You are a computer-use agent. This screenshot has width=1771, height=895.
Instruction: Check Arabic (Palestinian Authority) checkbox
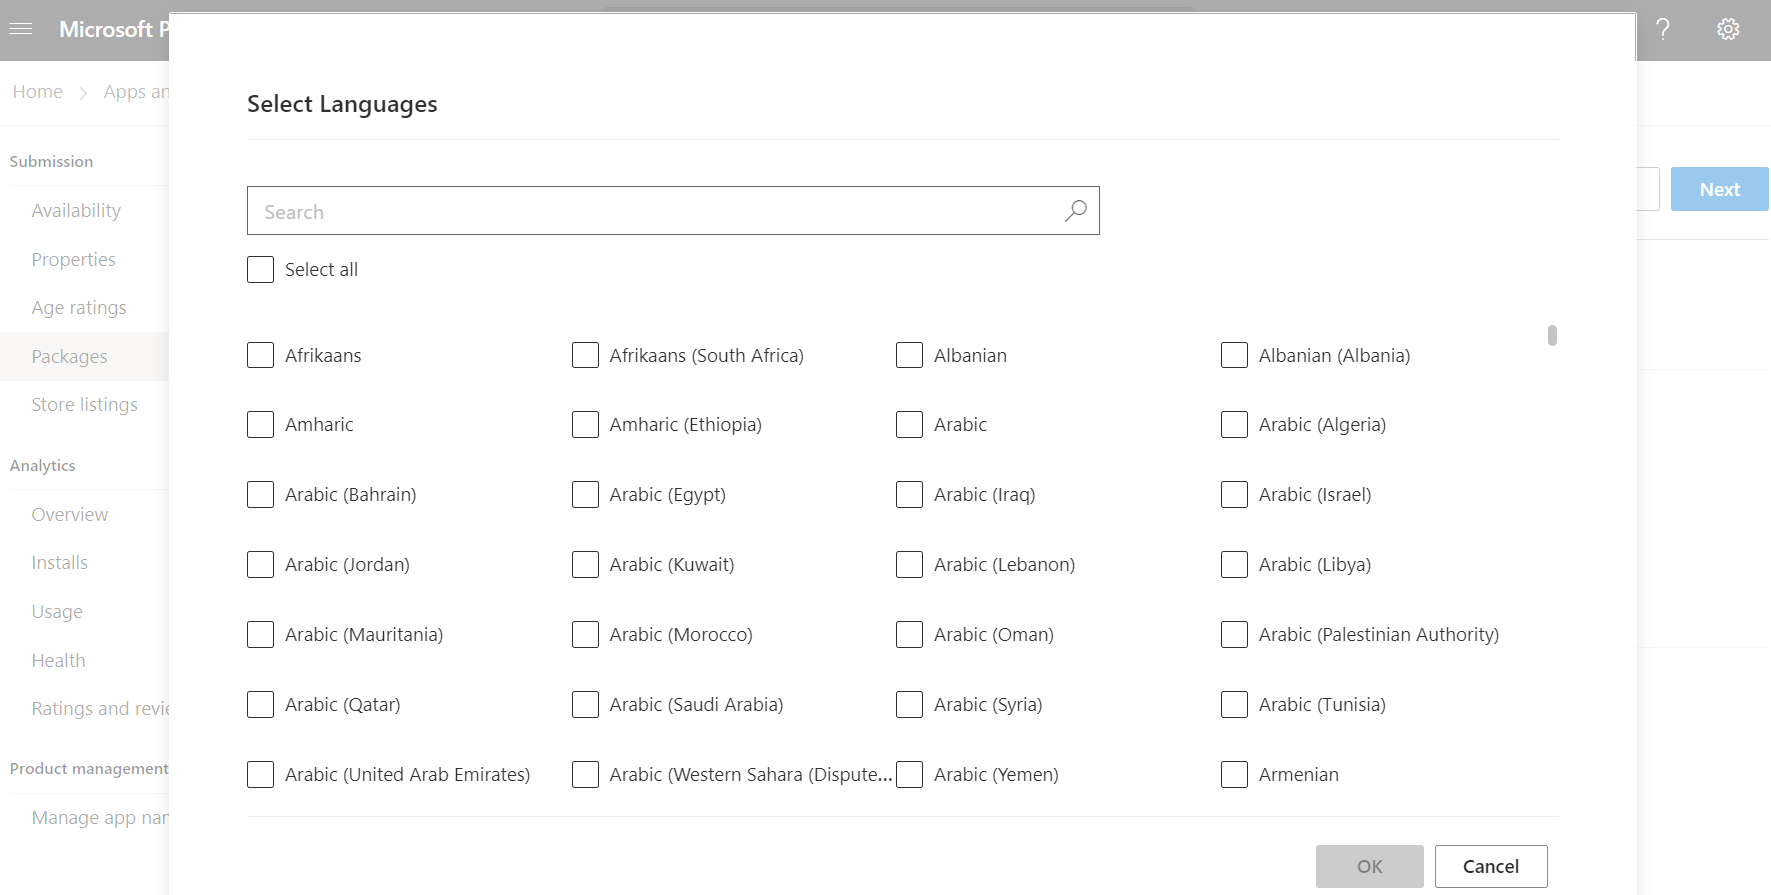point(1234,635)
